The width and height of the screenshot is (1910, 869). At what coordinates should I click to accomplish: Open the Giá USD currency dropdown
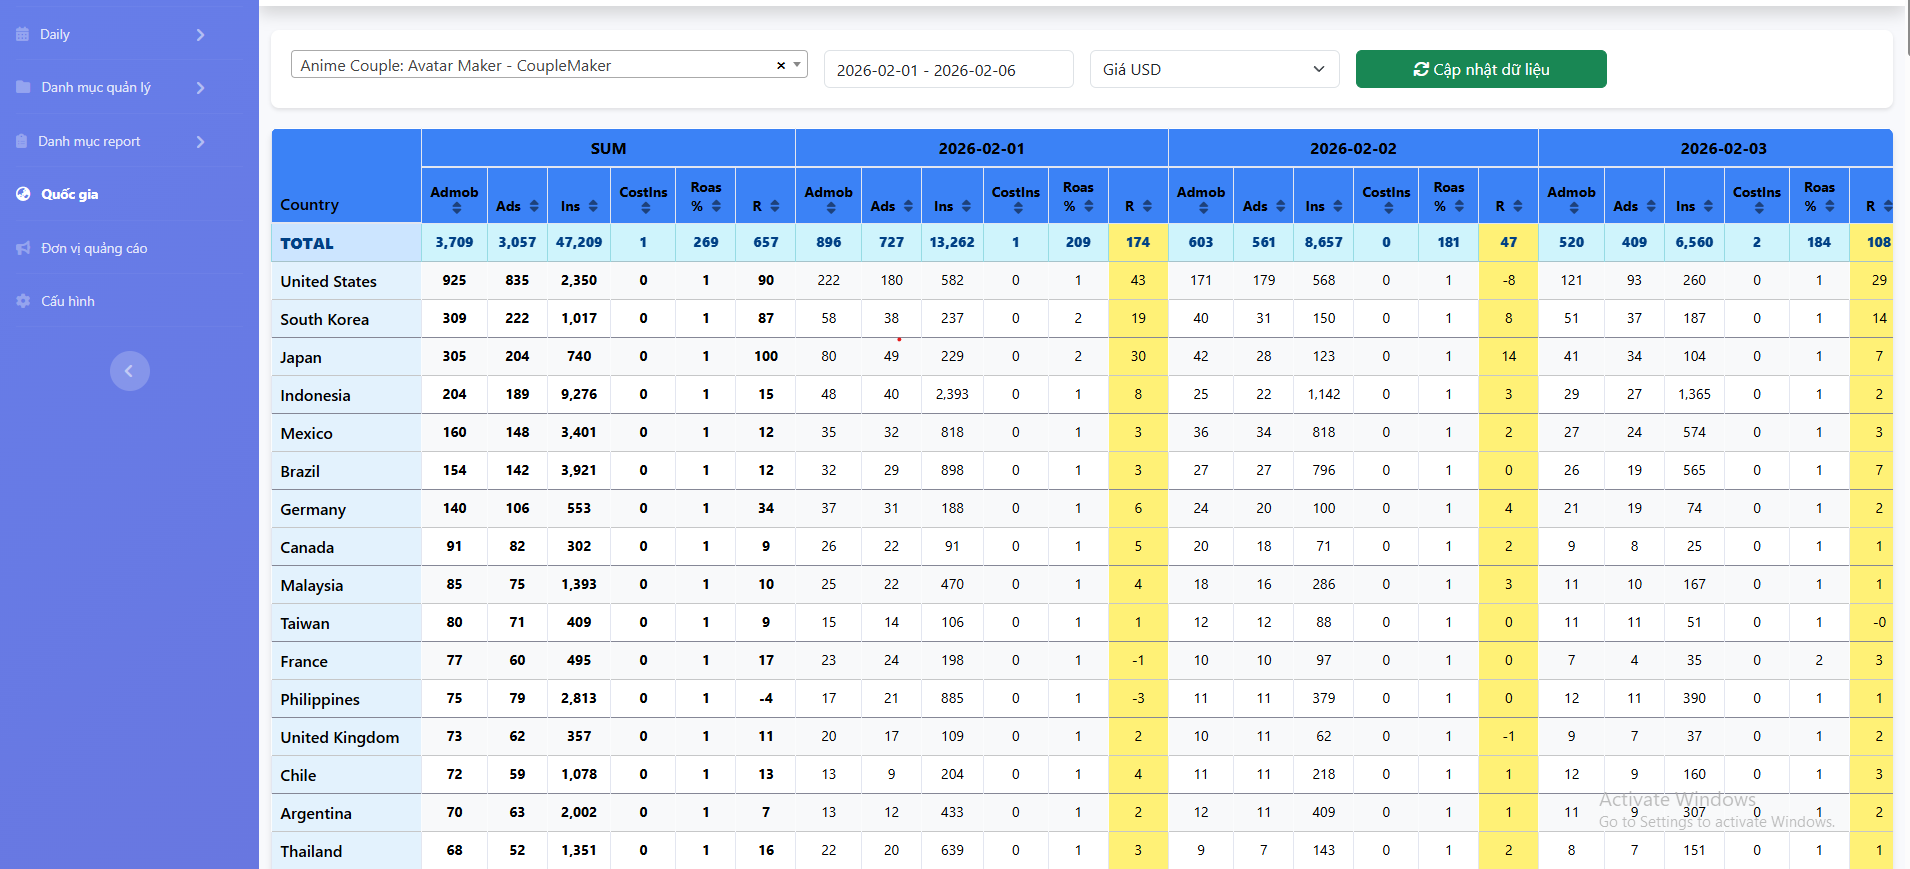pyautogui.click(x=1213, y=69)
